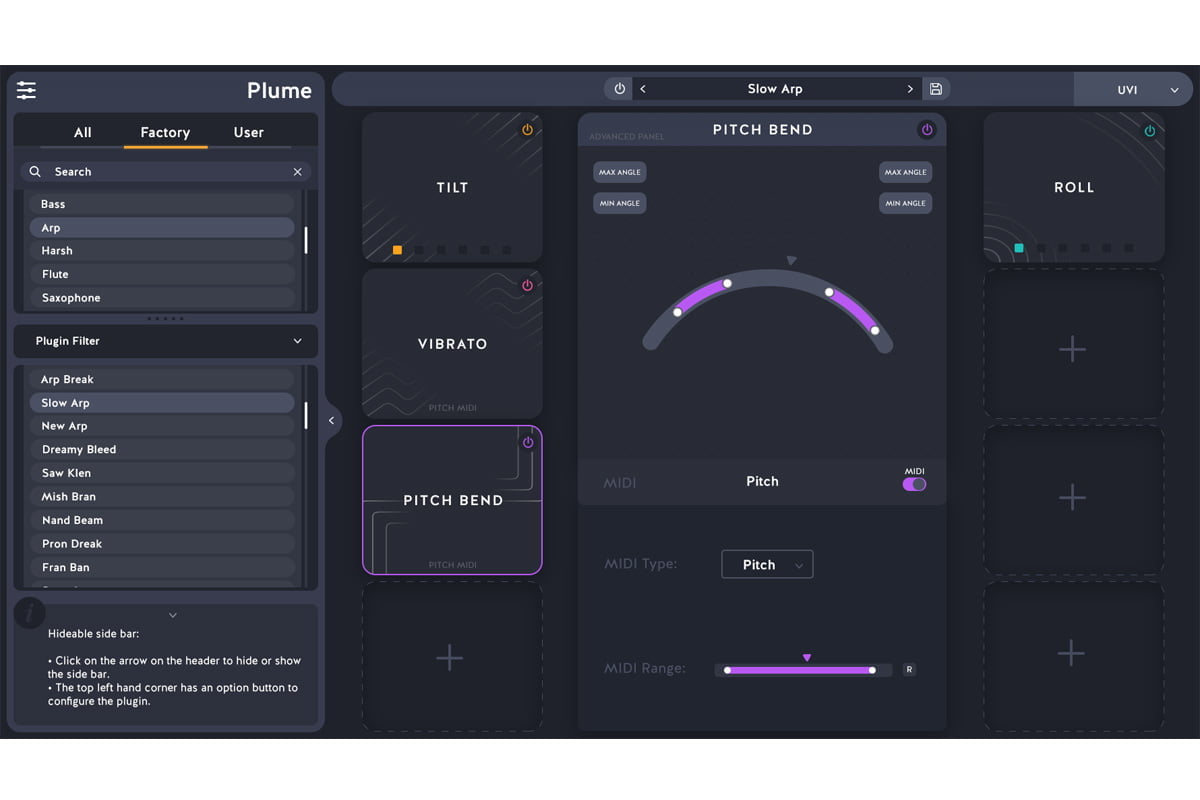Click the Slow Arp preset name in header
Viewport: 1200px width, 800px height.
tap(775, 89)
